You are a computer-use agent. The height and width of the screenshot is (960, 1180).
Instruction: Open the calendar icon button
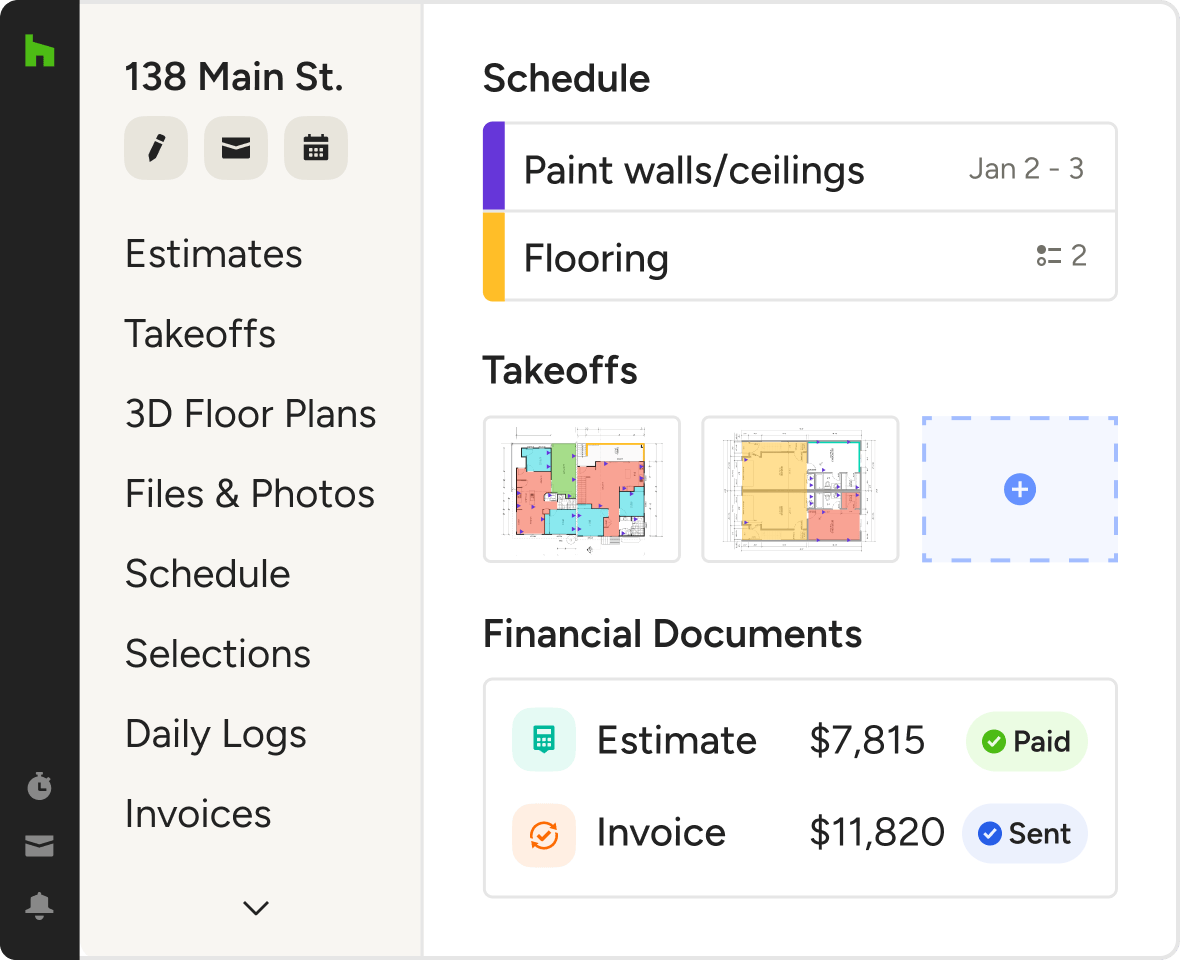[316, 149]
